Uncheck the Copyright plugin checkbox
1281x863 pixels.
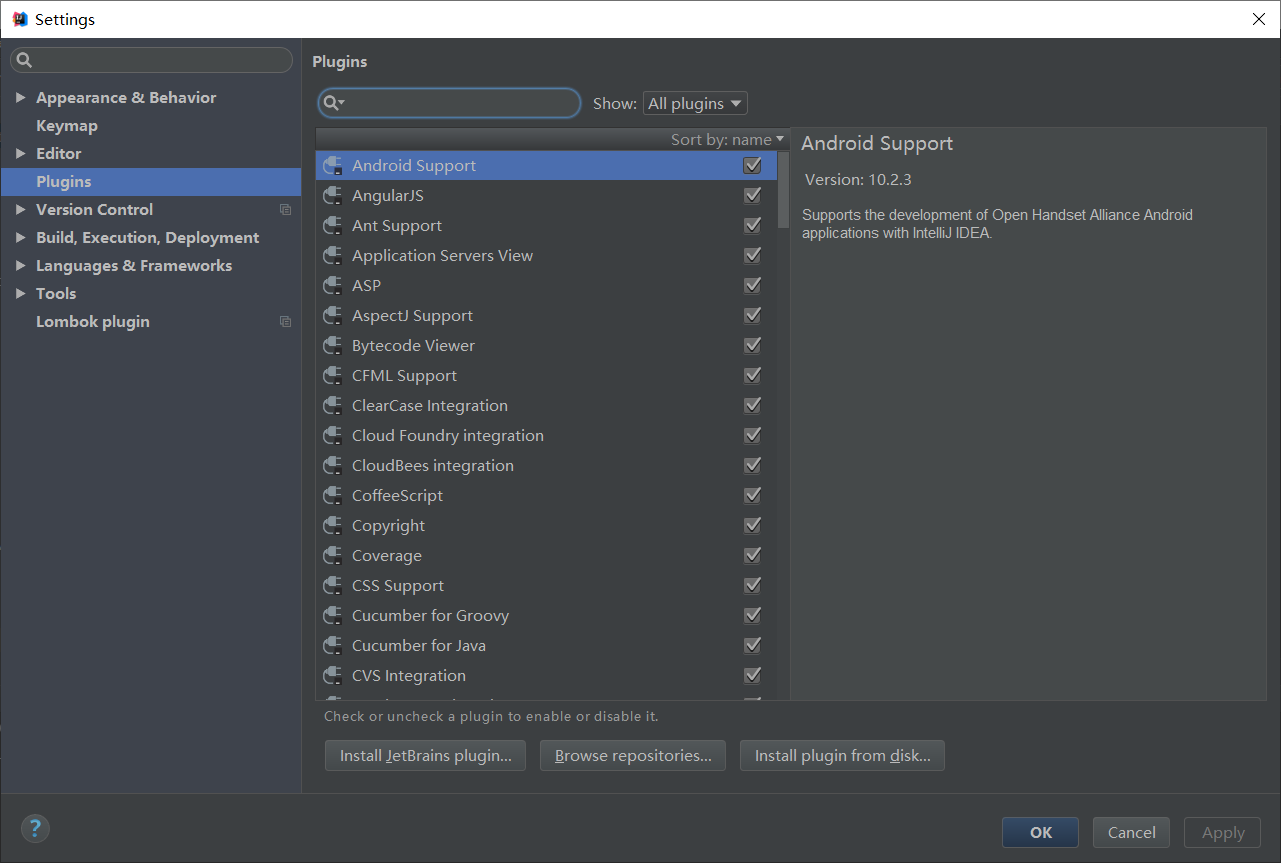pos(753,526)
